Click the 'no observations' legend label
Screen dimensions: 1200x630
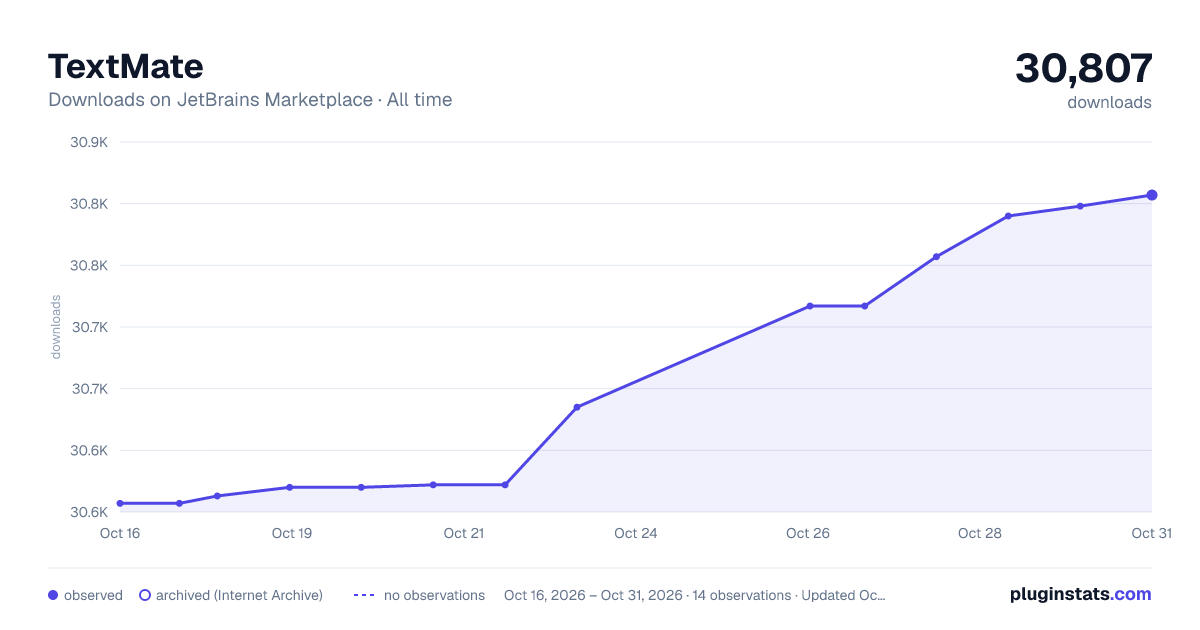(434, 595)
